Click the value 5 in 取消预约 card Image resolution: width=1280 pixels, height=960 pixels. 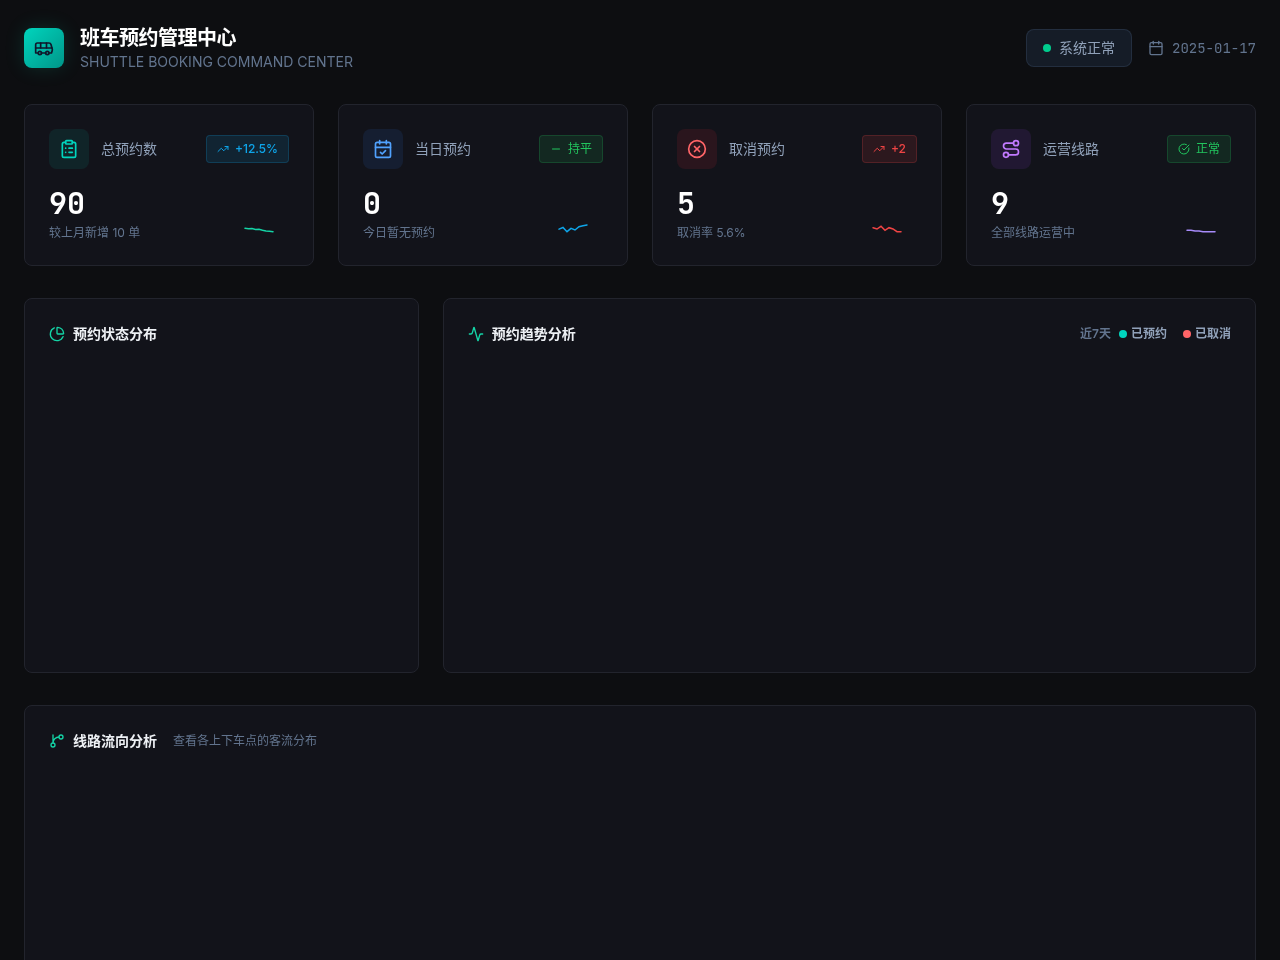click(686, 204)
